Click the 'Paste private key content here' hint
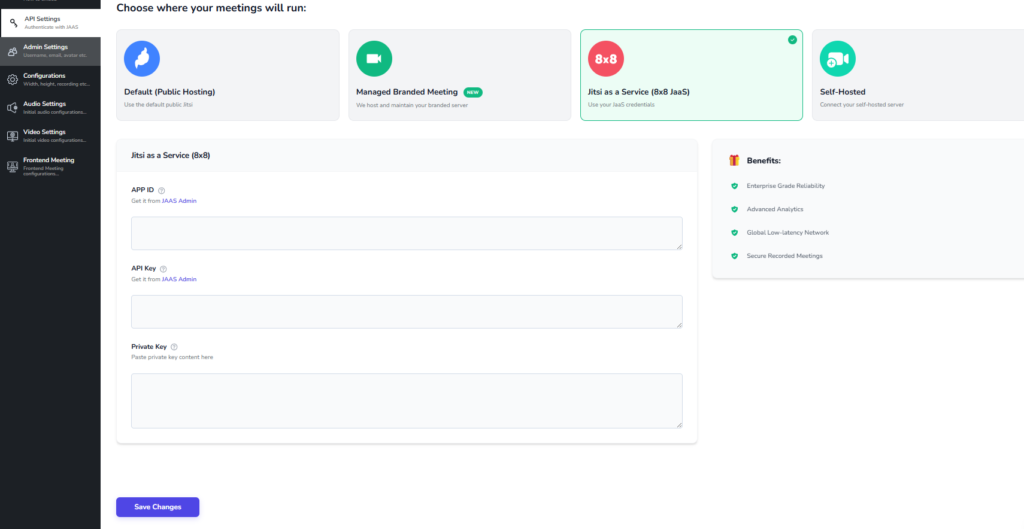The height and width of the screenshot is (529, 1024). (172, 357)
